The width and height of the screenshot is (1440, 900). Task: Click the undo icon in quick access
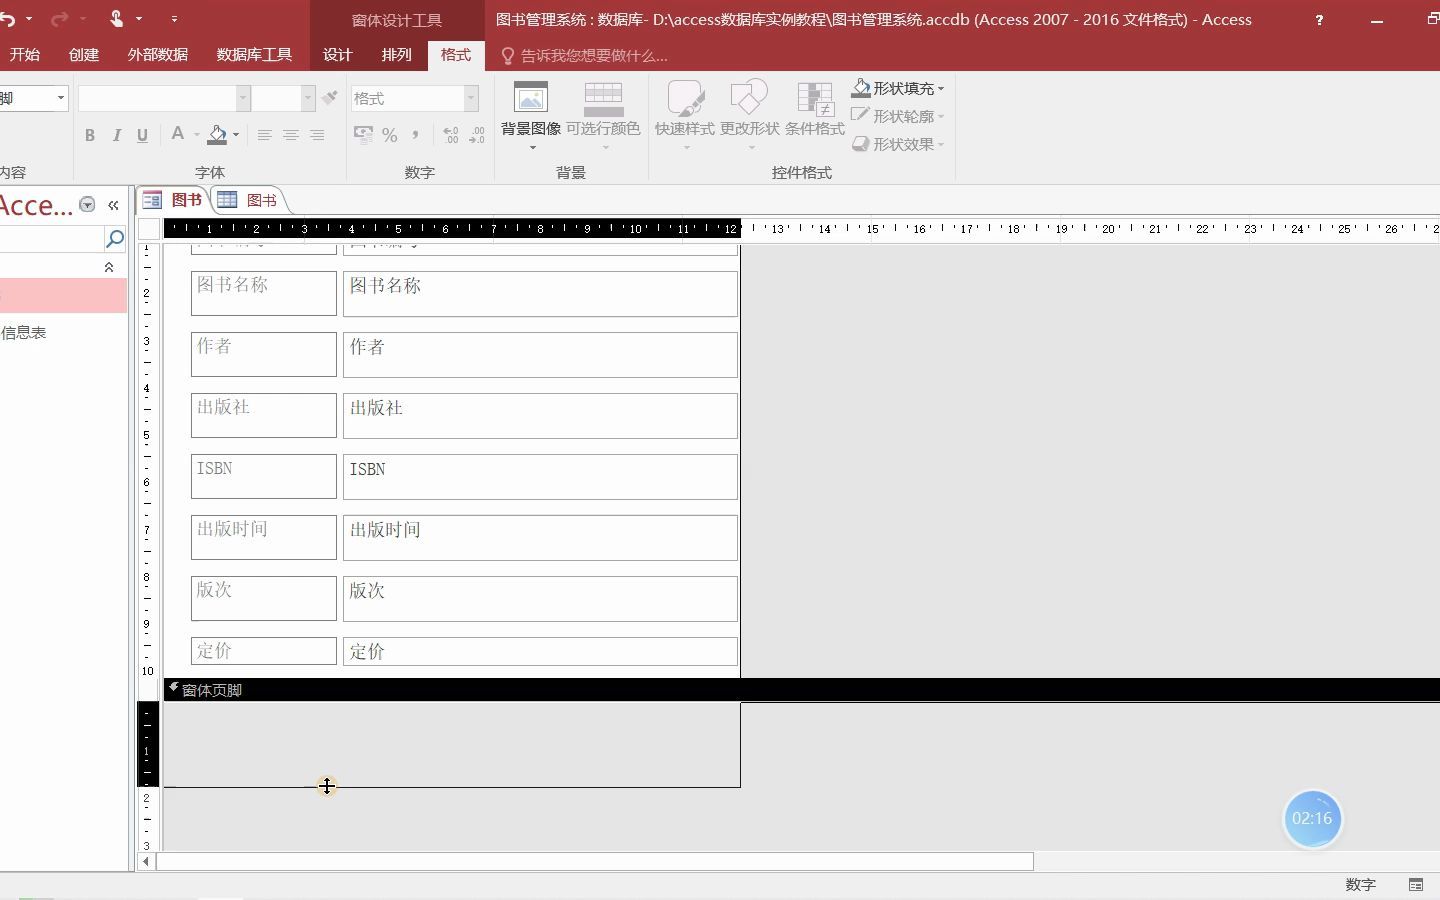point(8,19)
